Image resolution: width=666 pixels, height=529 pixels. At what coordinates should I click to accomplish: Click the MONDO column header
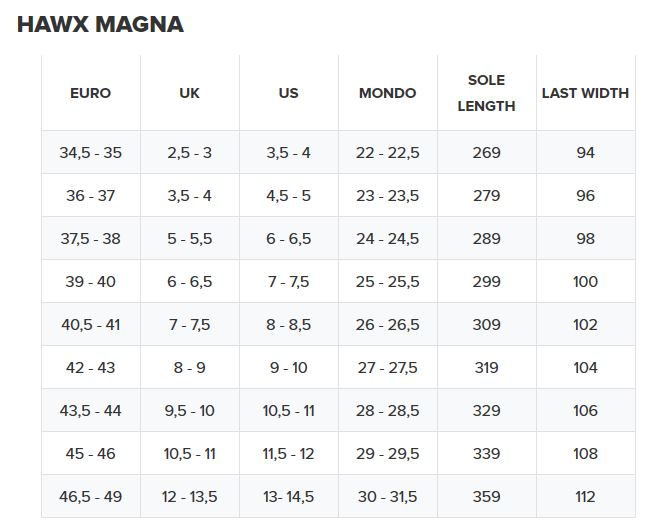387,93
